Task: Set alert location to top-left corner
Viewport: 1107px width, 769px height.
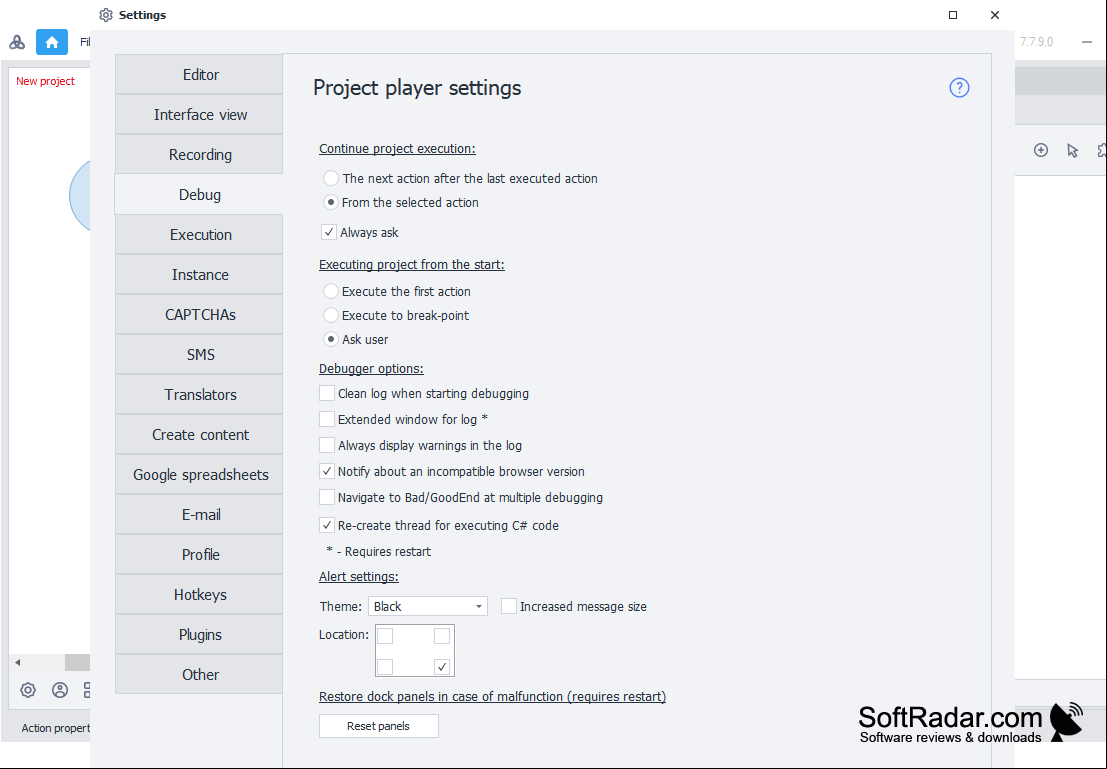Action: tap(385, 636)
